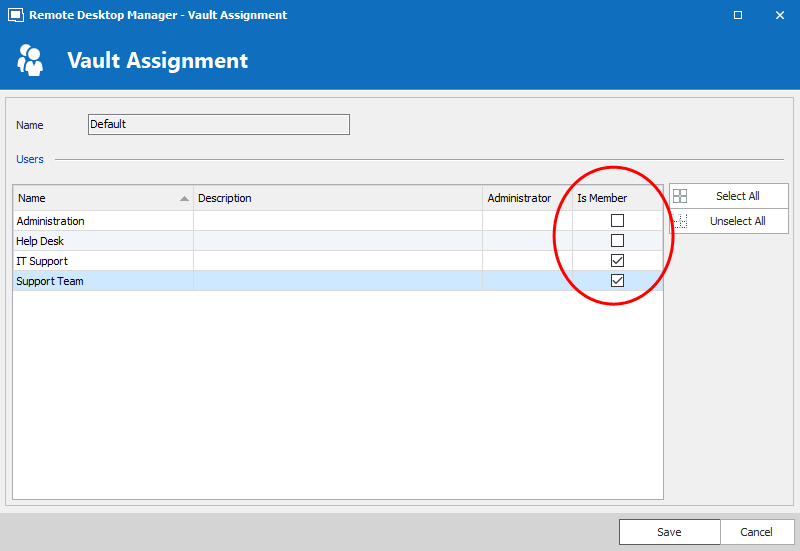Enable Is Member for Administration

point(617,221)
